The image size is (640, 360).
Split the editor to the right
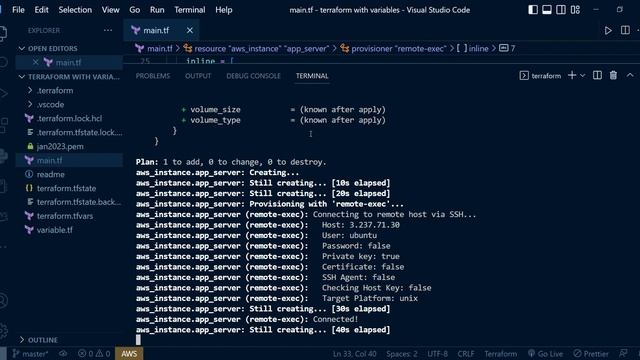625,30
